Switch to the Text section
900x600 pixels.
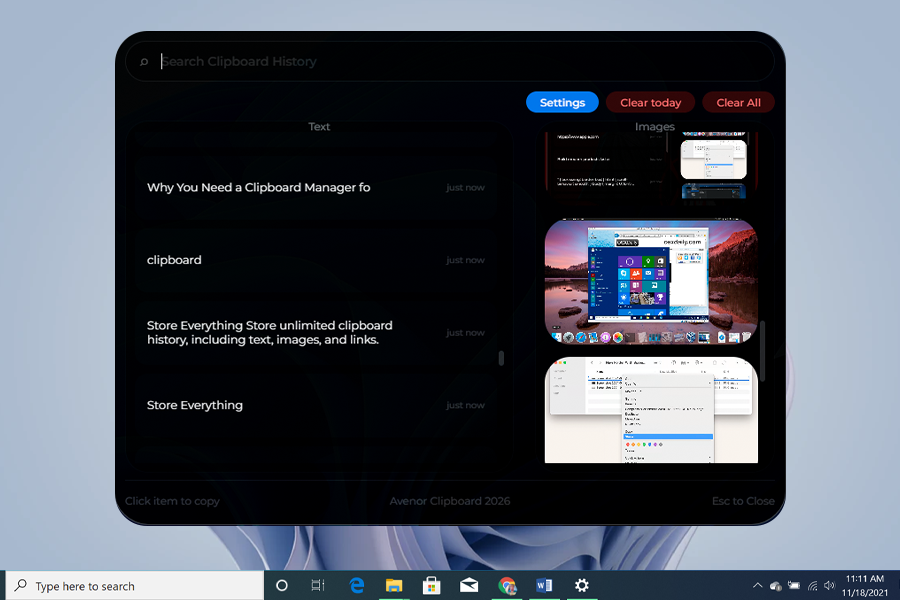click(x=319, y=126)
